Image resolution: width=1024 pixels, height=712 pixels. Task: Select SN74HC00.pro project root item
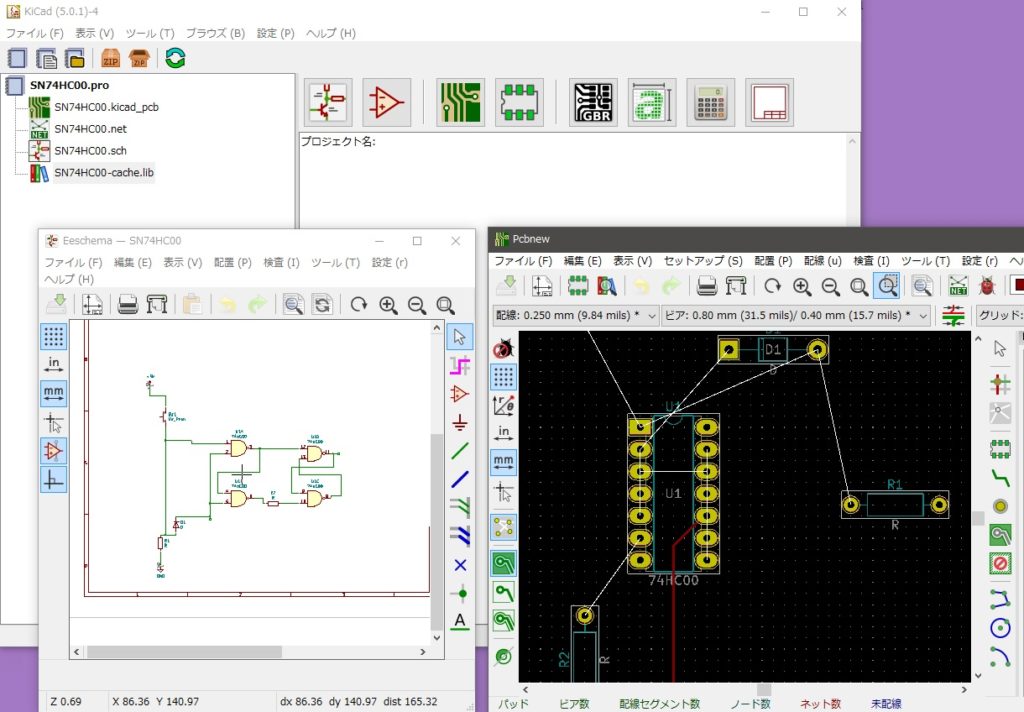click(69, 86)
